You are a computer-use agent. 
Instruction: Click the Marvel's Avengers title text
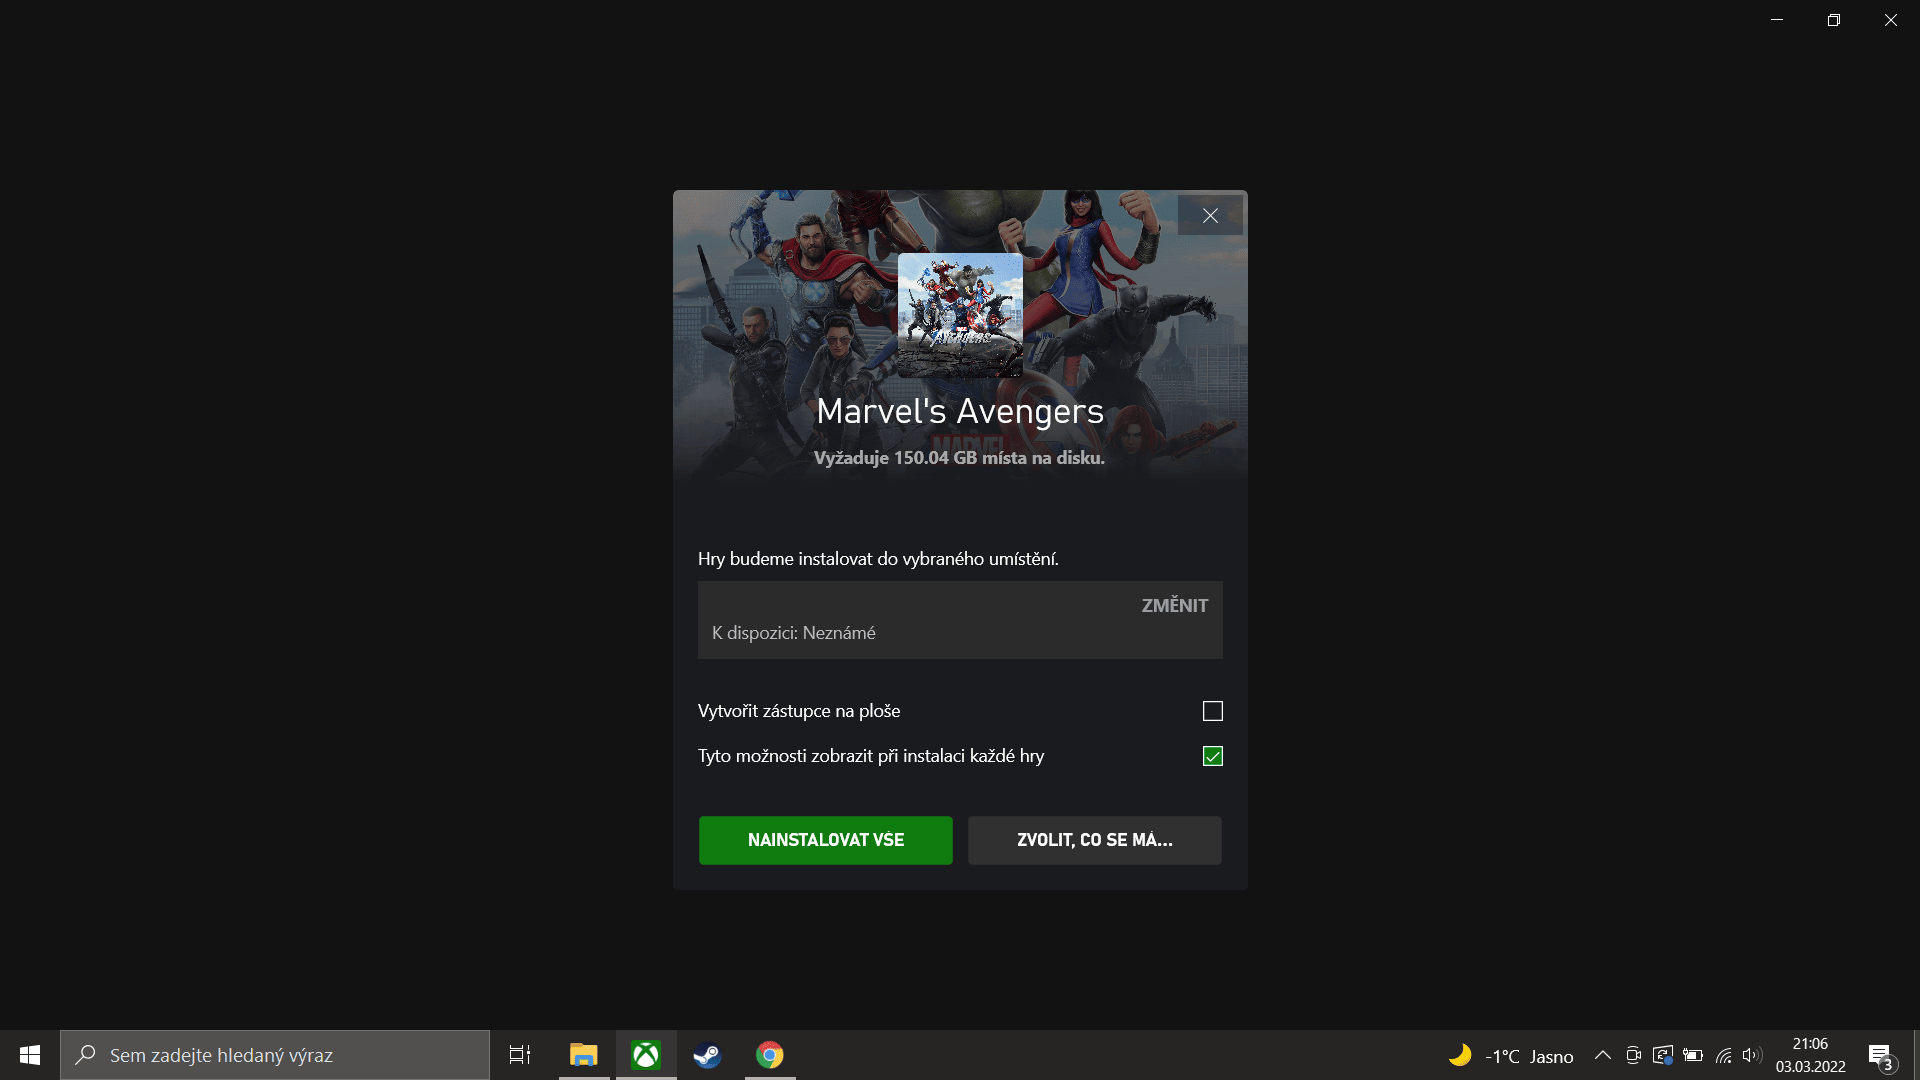pyautogui.click(x=960, y=411)
